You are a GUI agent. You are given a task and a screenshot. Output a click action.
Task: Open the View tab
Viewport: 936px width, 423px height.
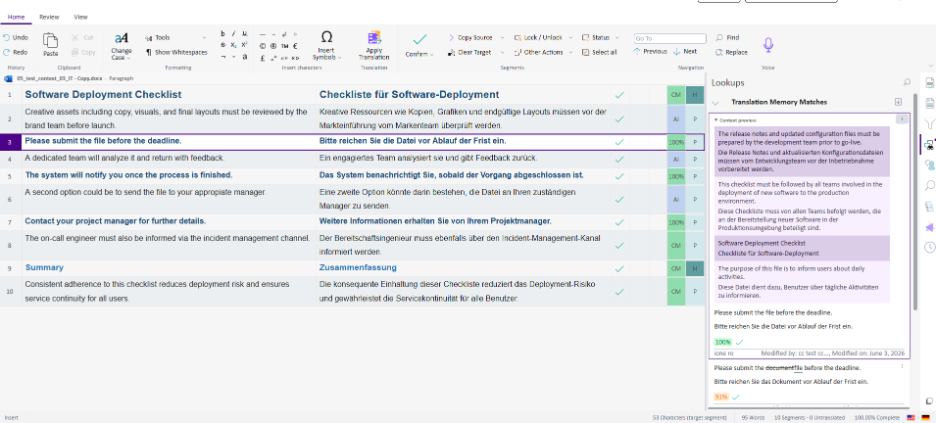(81, 17)
